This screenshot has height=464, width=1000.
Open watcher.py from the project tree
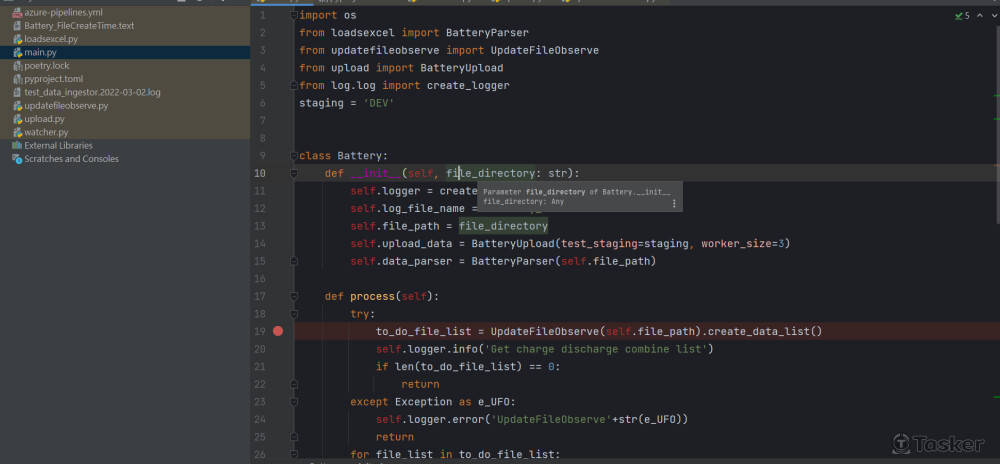click(46, 132)
